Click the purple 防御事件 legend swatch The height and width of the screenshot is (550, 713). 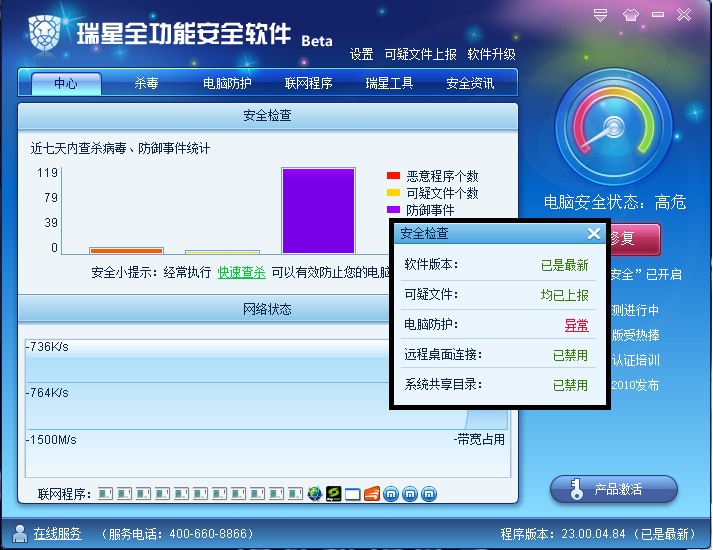(393, 210)
